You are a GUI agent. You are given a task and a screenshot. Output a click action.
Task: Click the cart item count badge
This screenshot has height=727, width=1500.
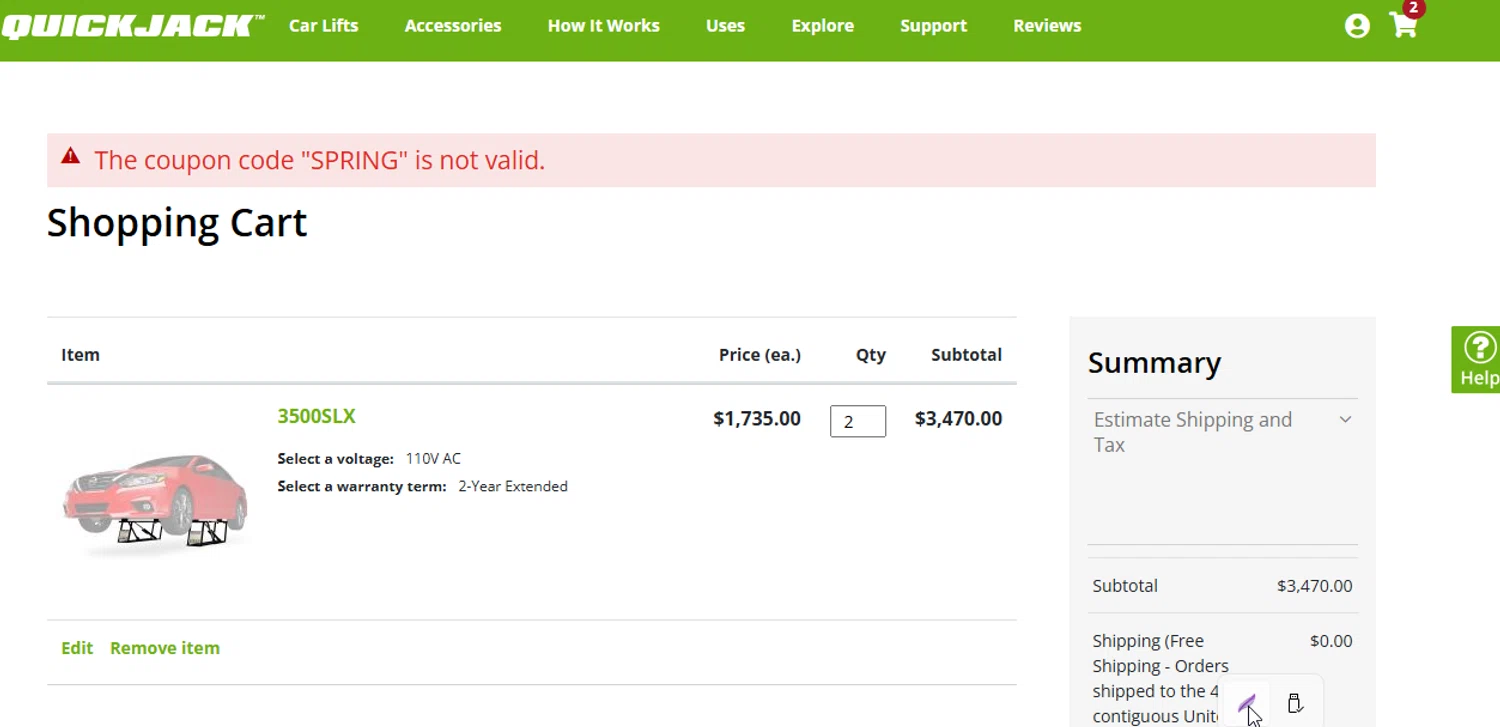point(1413,8)
